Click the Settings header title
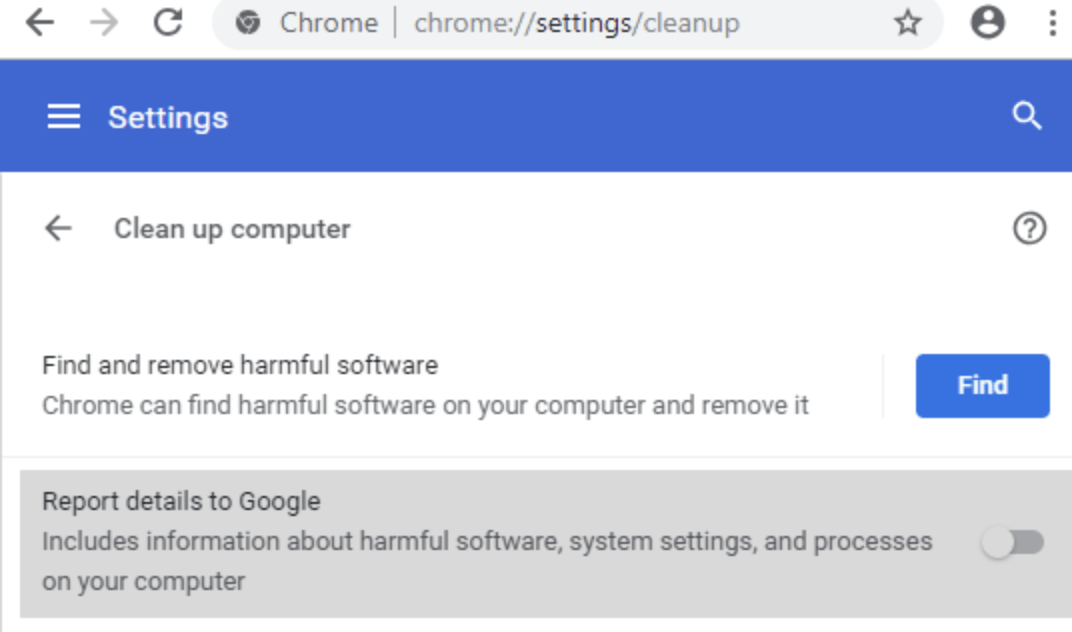 pyautogui.click(x=168, y=117)
